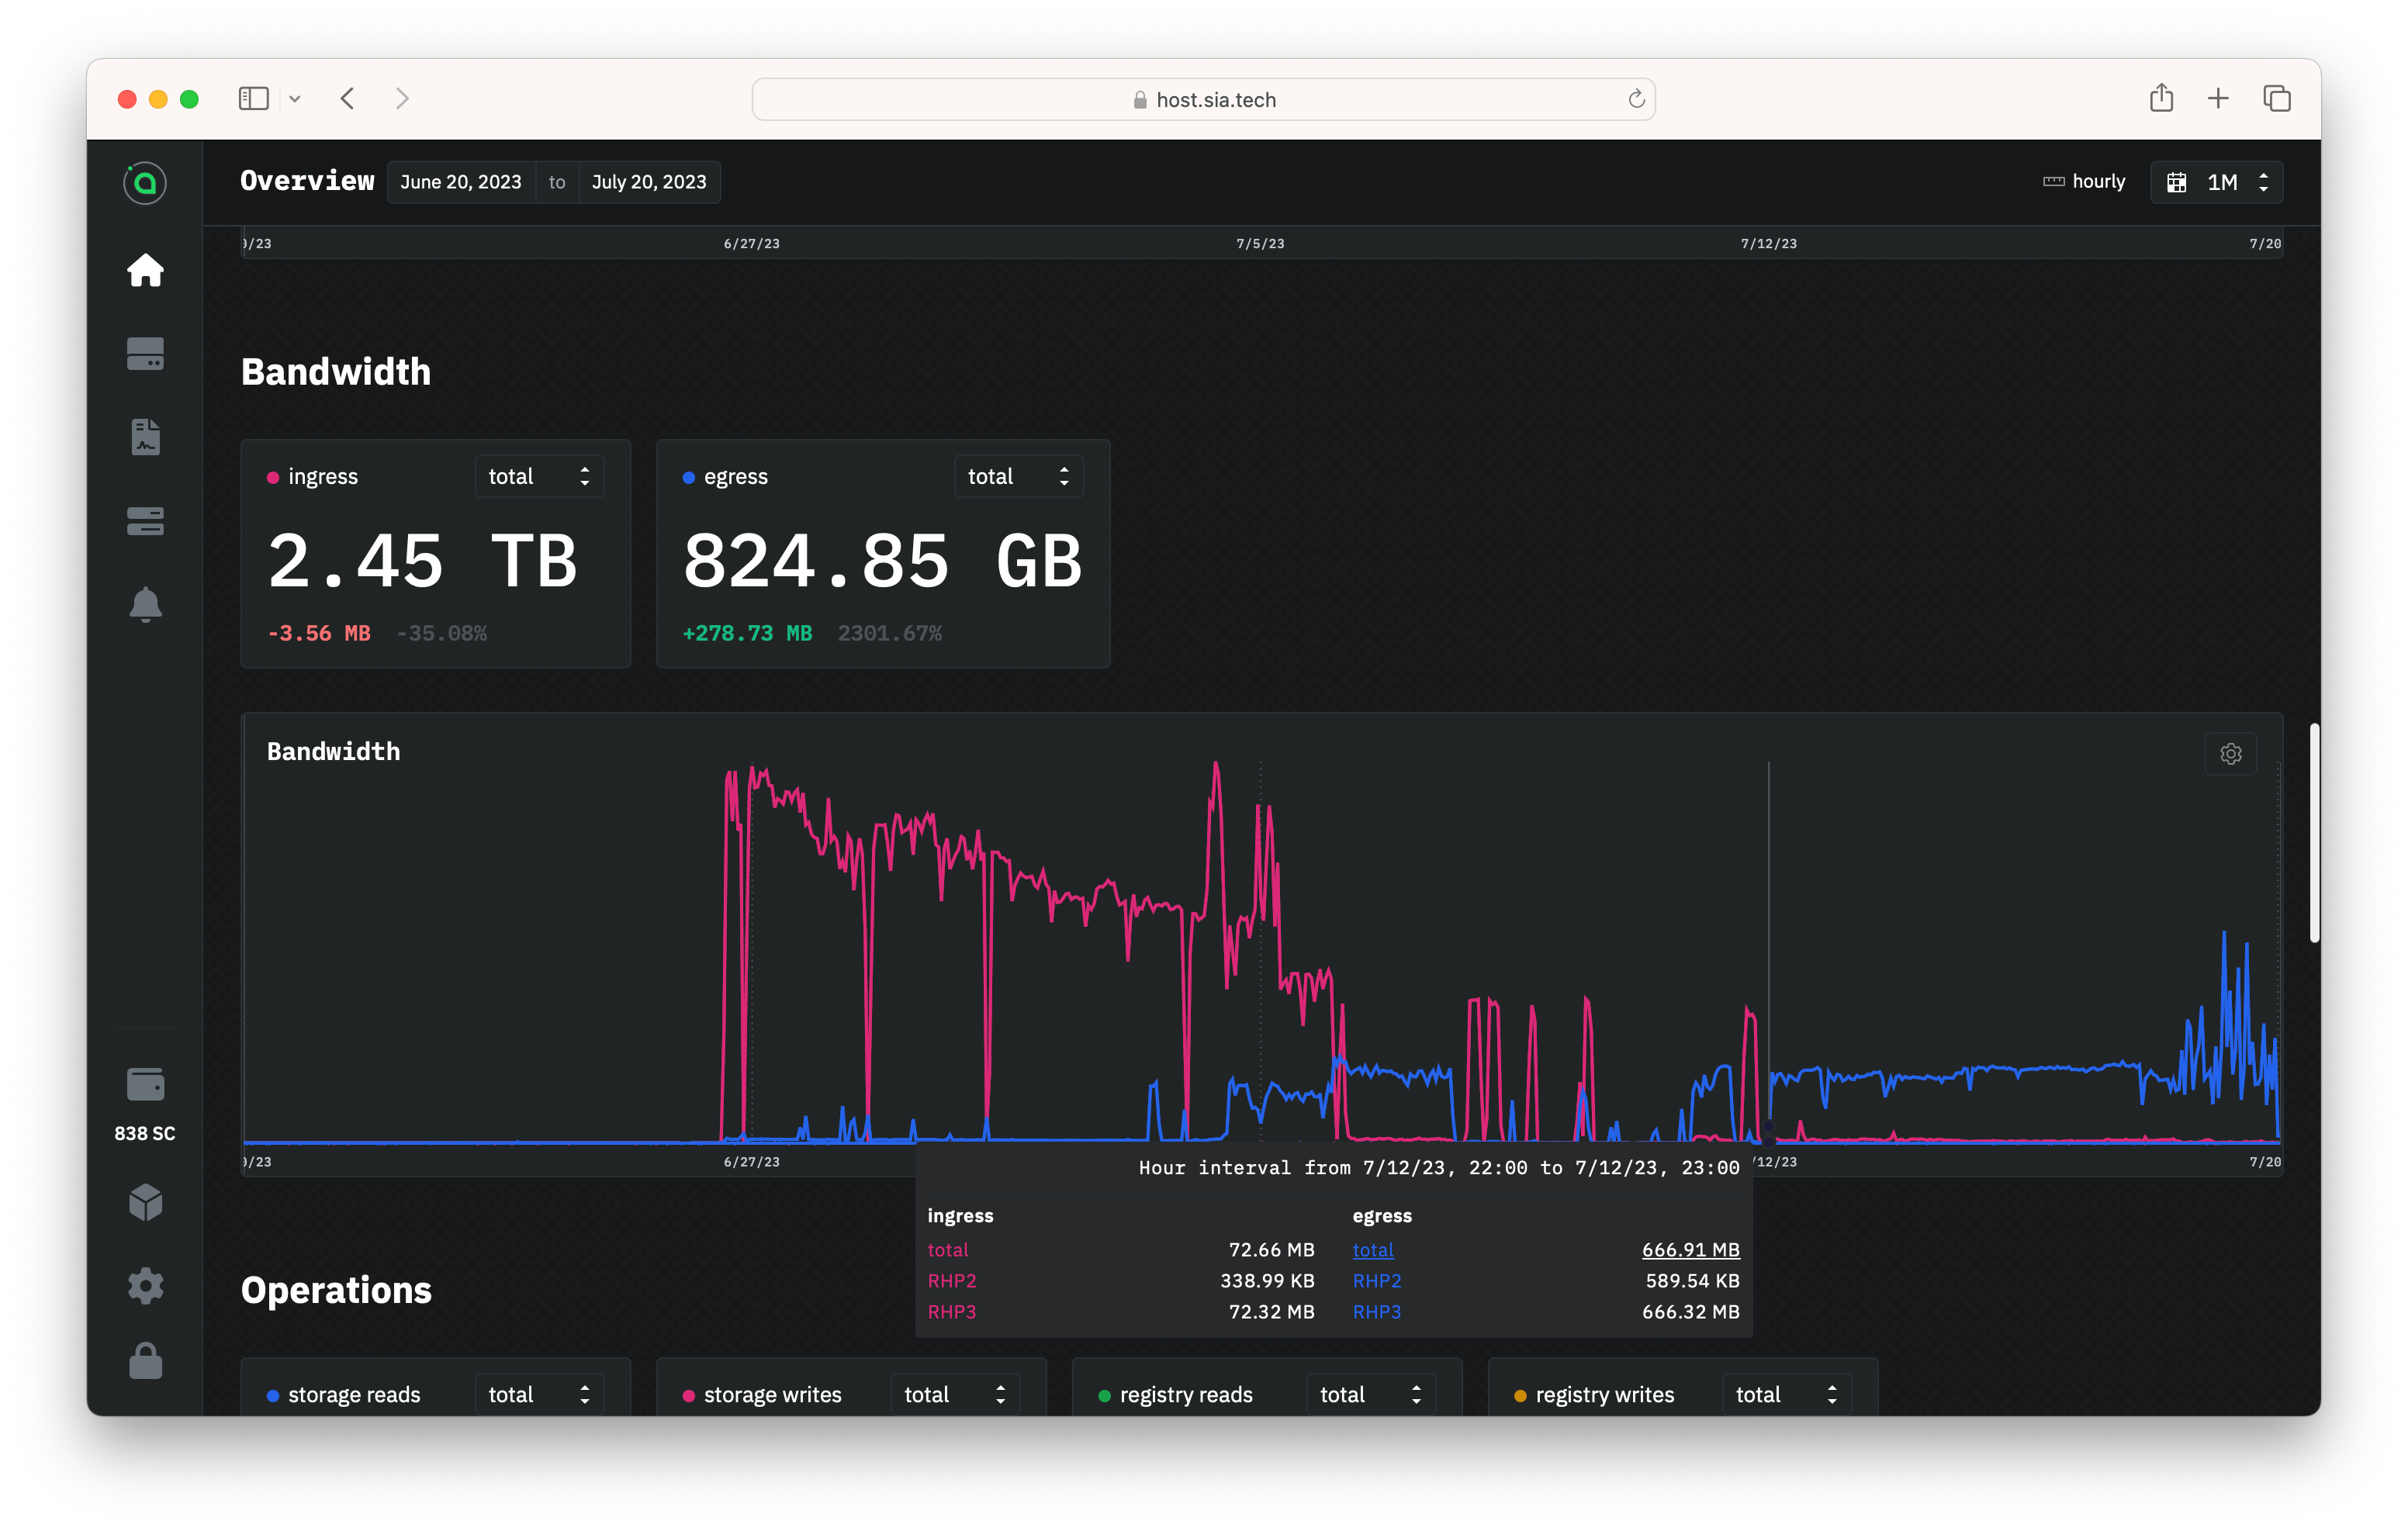Click the egress total link in tooltip
Image resolution: width=2408 pixels, height=1531 pixels.
click(1373, 1250)
